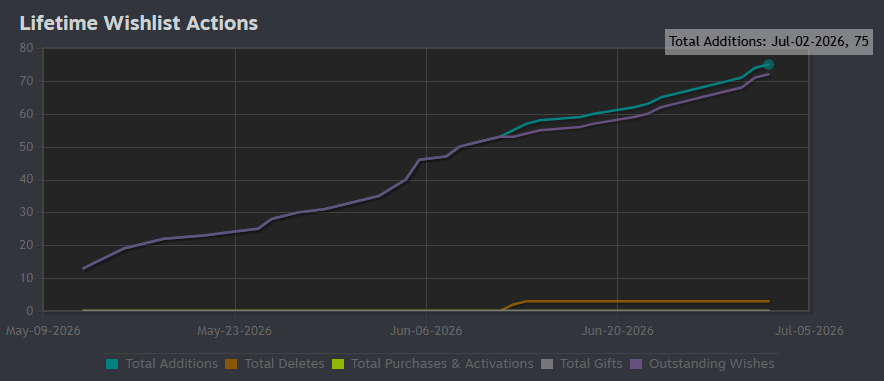Click the 30 y-axis value label
Image resolution: width=884 pixels, height=381 pixels.
(x=27, y=213)
